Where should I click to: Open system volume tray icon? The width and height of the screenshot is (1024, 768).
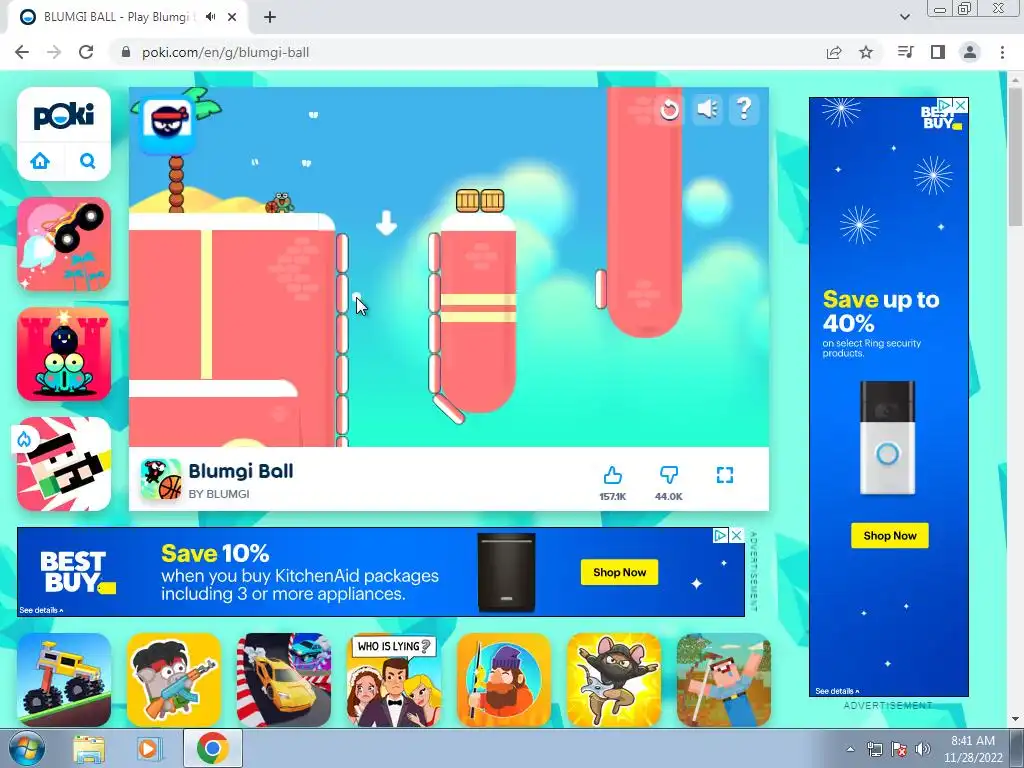tap(922, 749)
